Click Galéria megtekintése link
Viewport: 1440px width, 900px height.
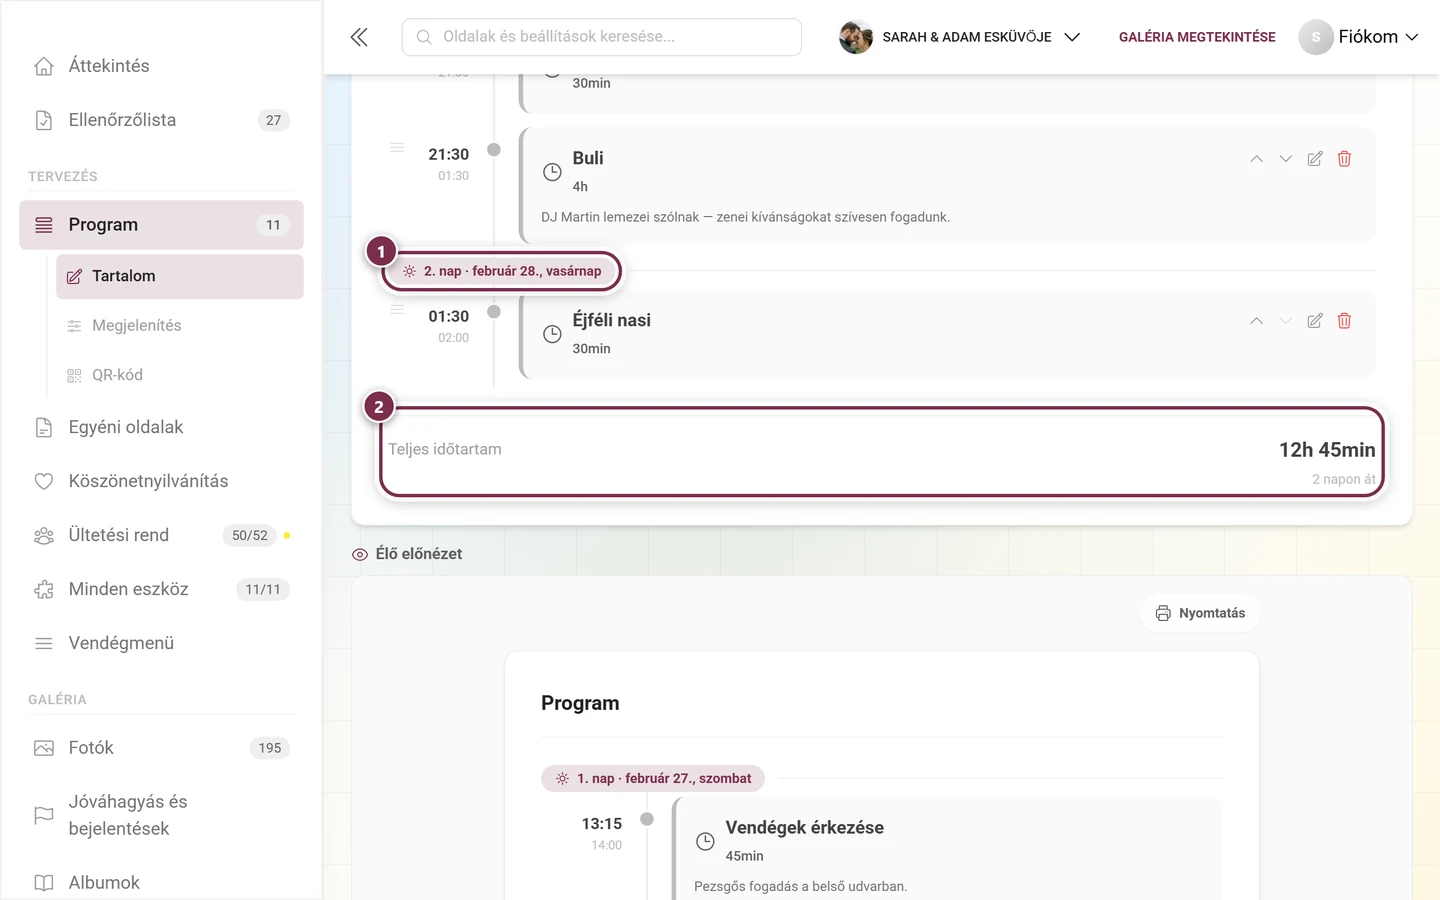tap(1197, 37)
